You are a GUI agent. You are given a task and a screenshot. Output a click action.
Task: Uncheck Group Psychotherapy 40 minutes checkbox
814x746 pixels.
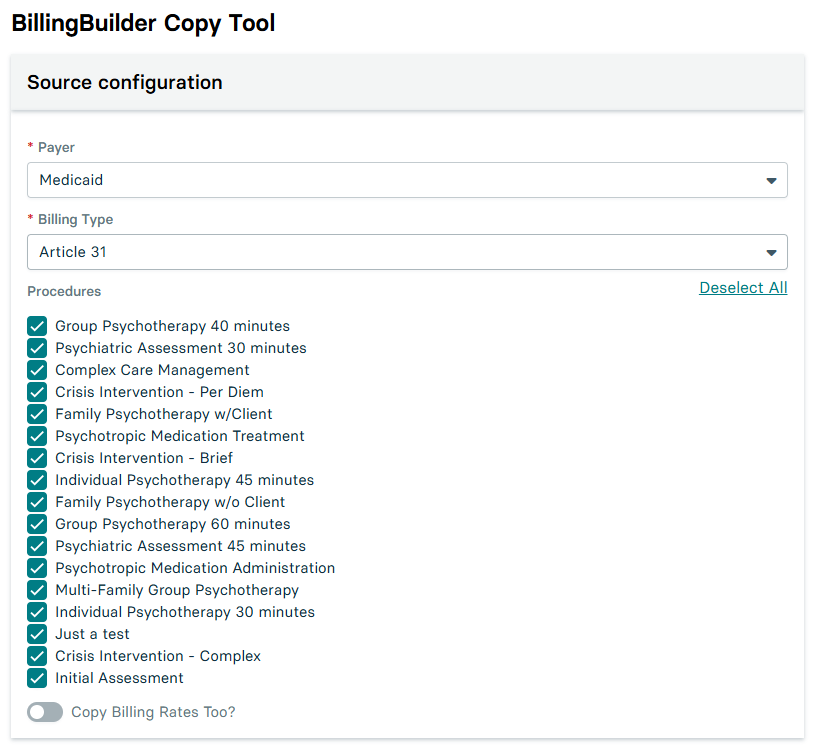click(x=37, y=326)
